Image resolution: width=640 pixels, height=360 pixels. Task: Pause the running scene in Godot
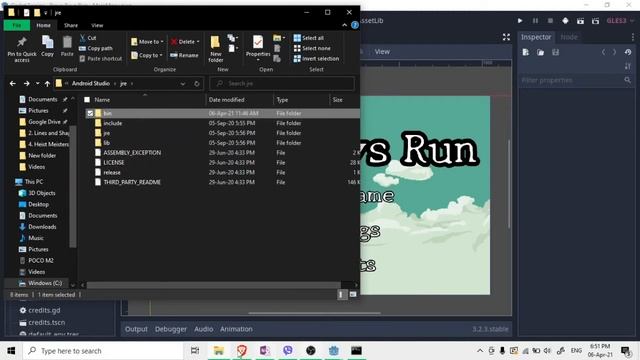click(535, 20)
